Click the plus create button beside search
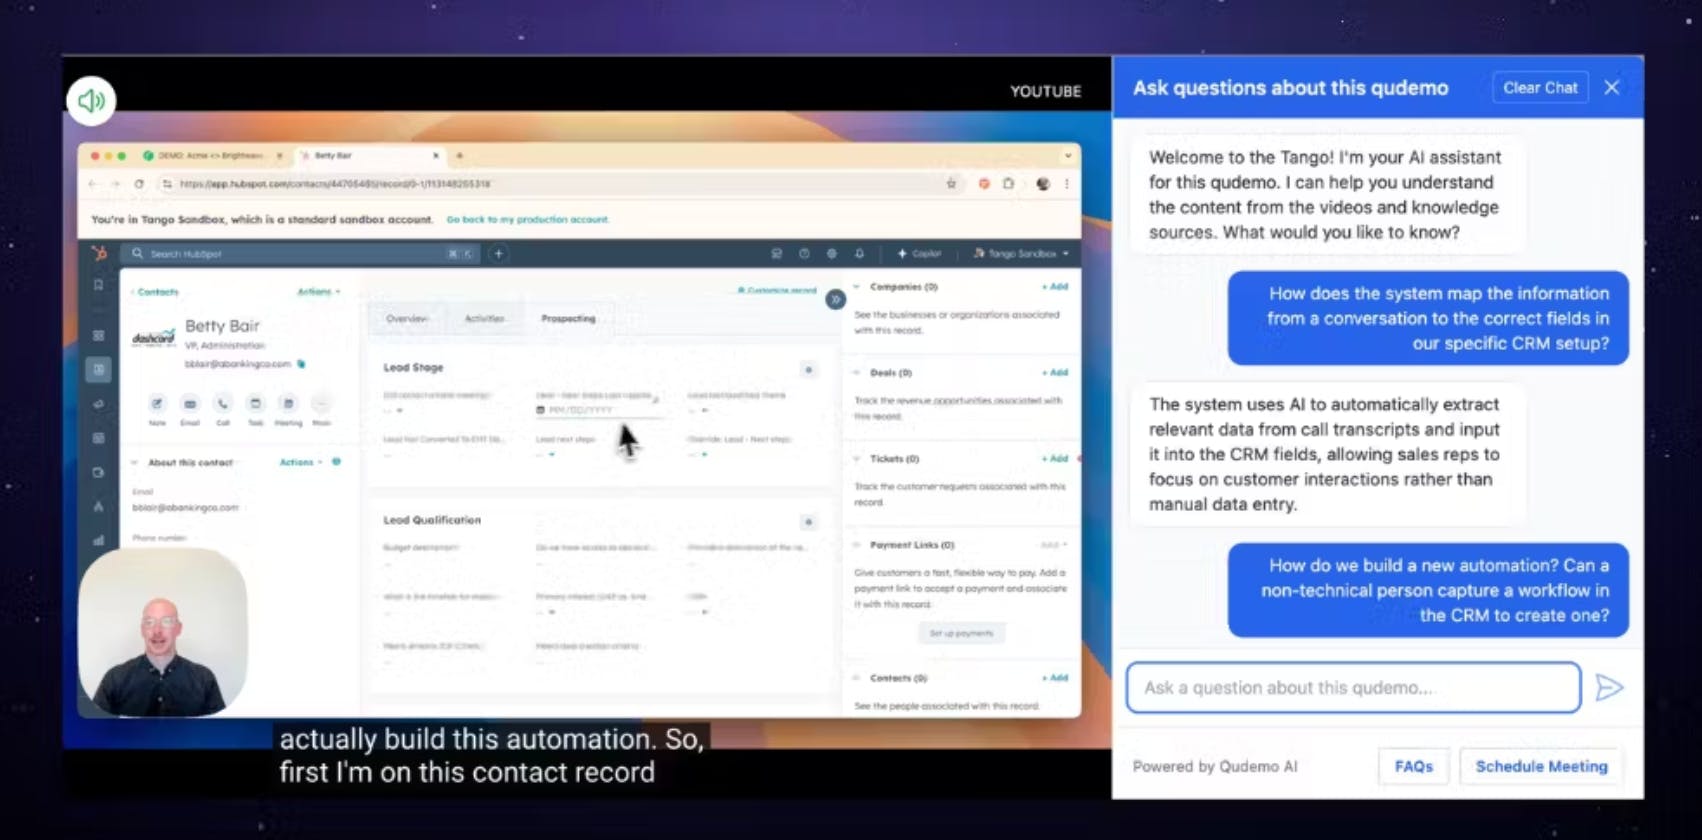 [x=498, y=254]
